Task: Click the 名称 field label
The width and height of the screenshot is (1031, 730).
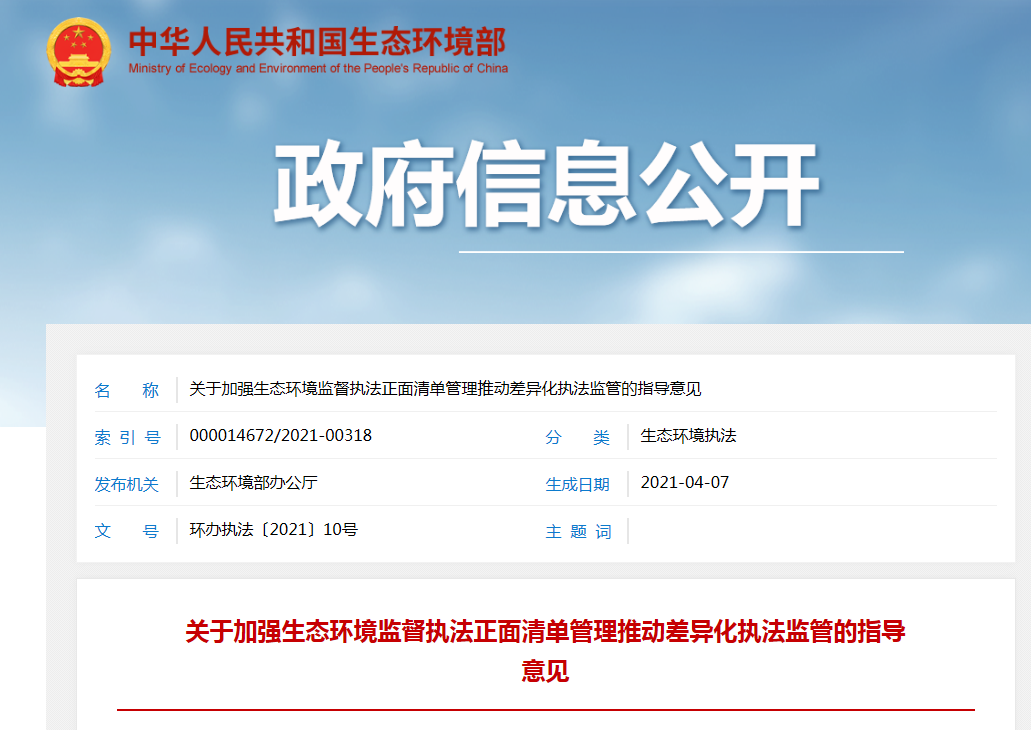Action: tap(128, 390)
